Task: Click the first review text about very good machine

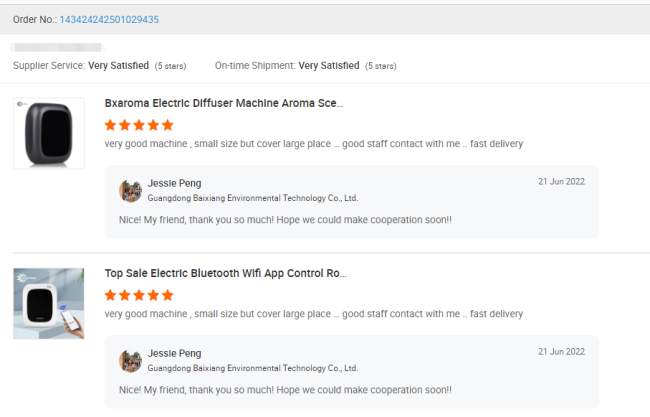Action: click(314, 144)
